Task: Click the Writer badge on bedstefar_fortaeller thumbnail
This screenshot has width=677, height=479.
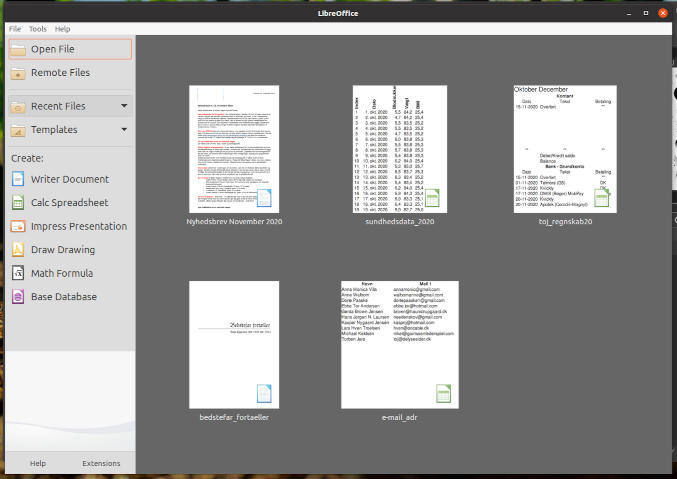Action: click(x=264, y=393)
